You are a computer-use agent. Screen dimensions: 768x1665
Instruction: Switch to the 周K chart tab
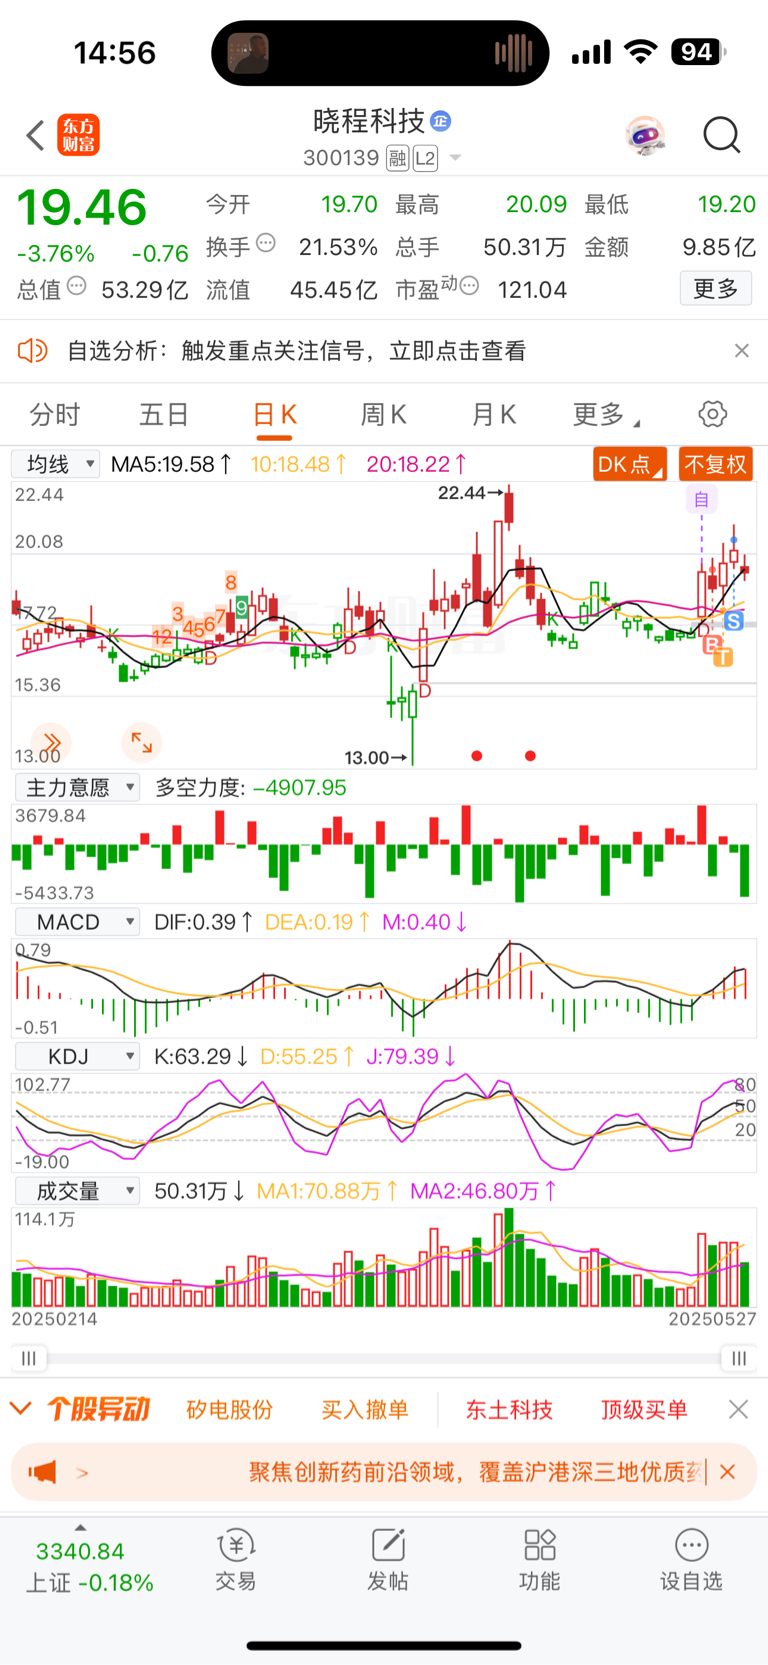(x=384, y=415)
